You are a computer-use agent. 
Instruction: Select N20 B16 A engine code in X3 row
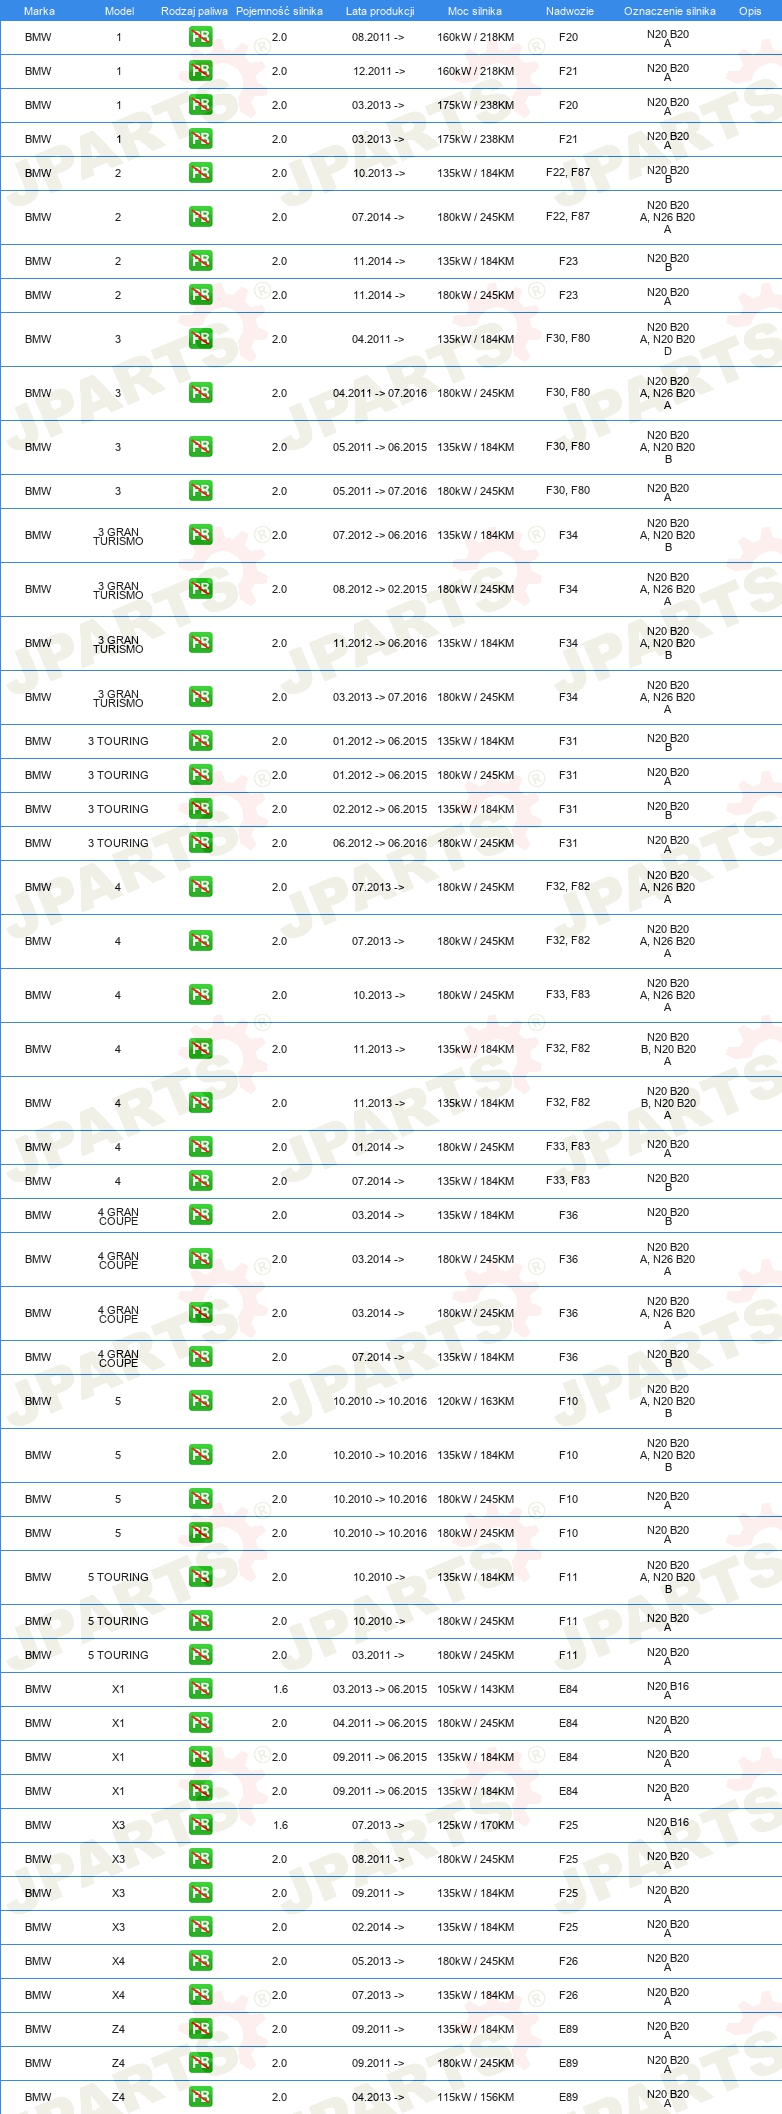pos(668,1826)
